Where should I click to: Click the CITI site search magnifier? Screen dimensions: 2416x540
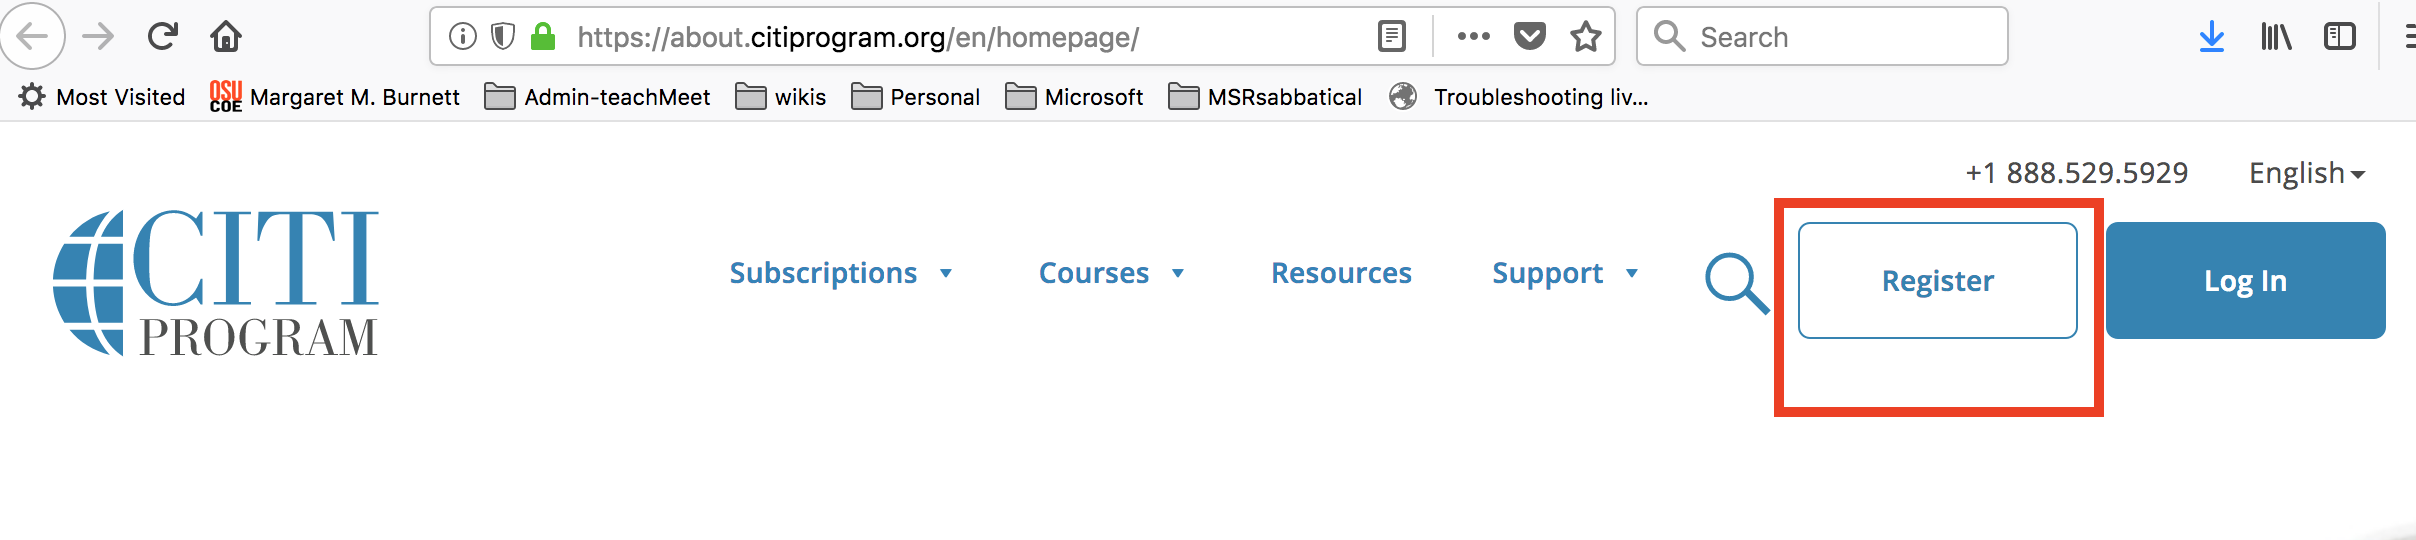click(1736, 283)
